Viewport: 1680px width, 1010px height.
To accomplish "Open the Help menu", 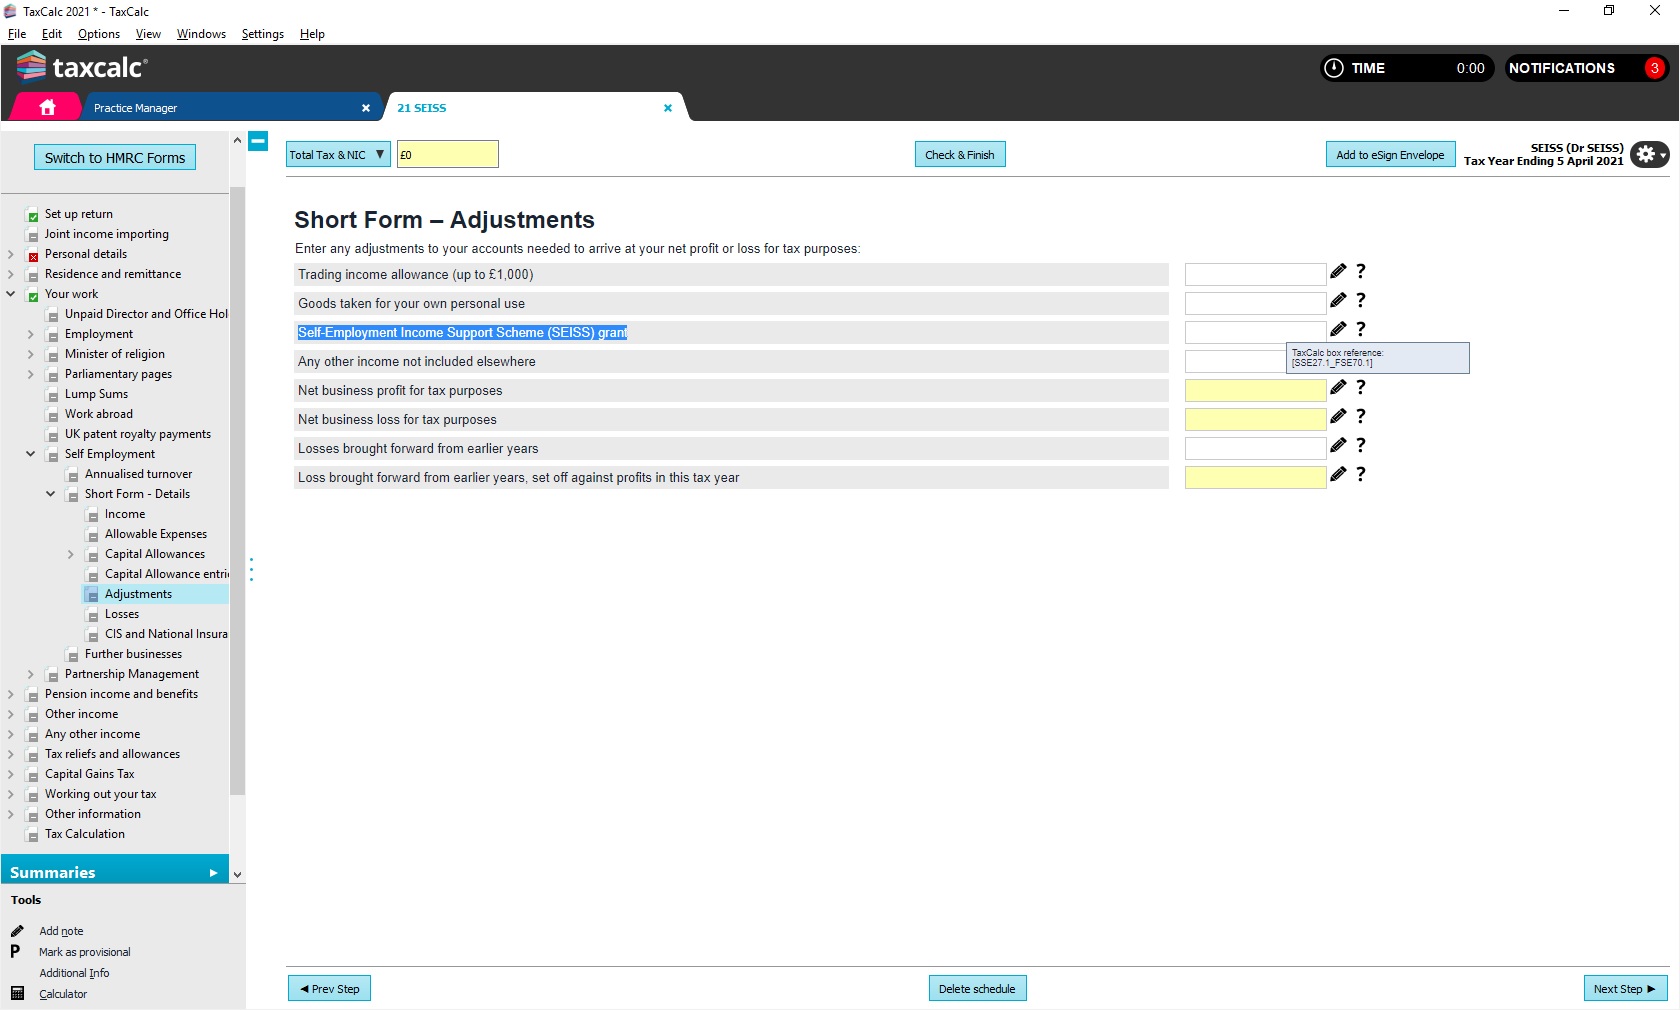I will click(312, 34).
